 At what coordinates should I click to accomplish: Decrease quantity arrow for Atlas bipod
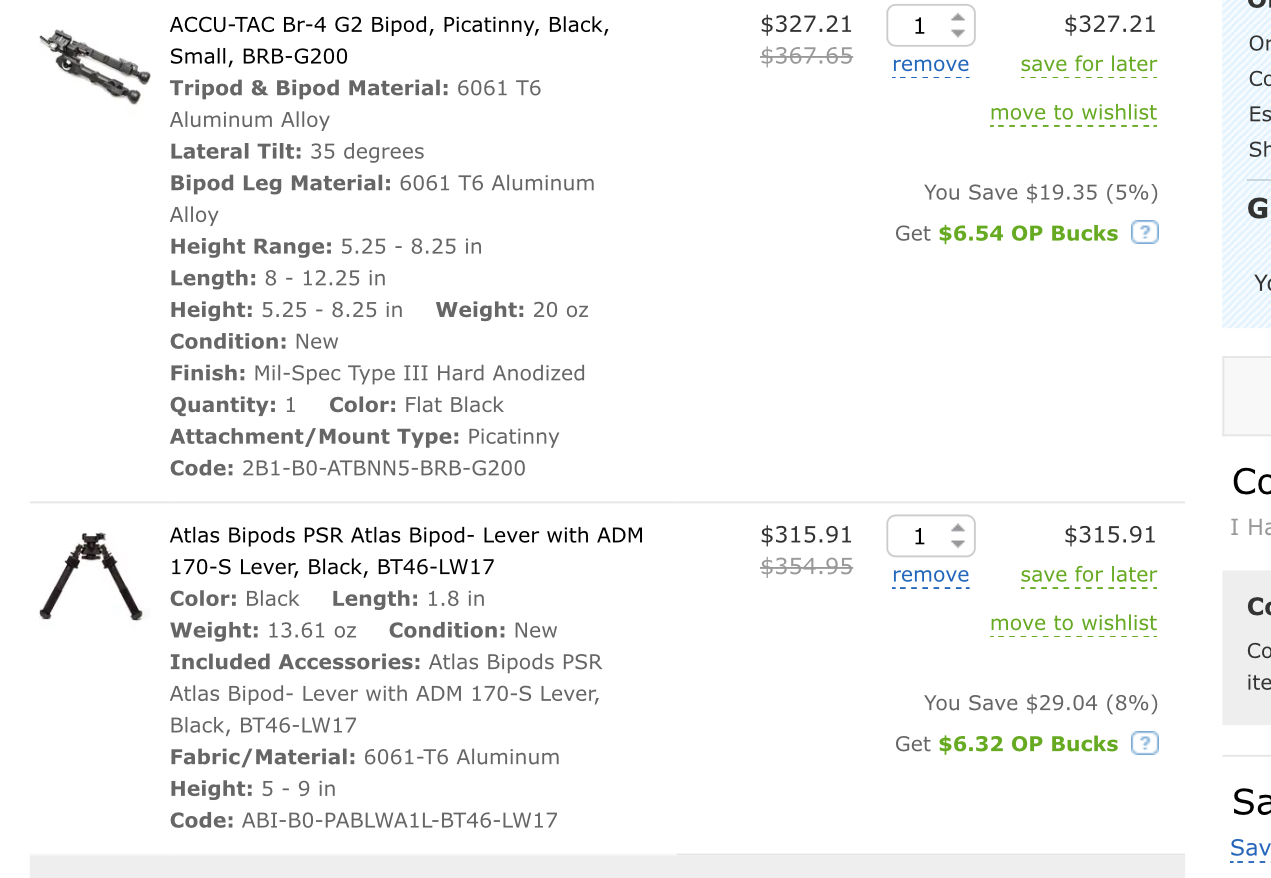958,545
